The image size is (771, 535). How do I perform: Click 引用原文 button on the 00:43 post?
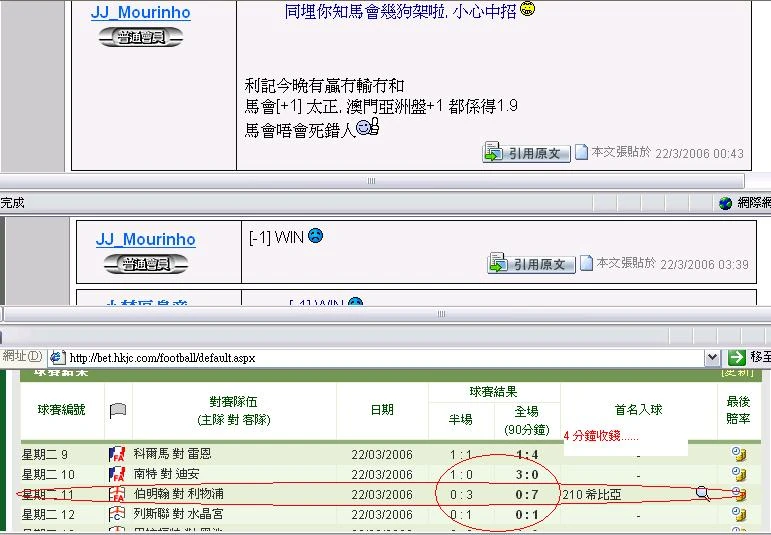526,152
